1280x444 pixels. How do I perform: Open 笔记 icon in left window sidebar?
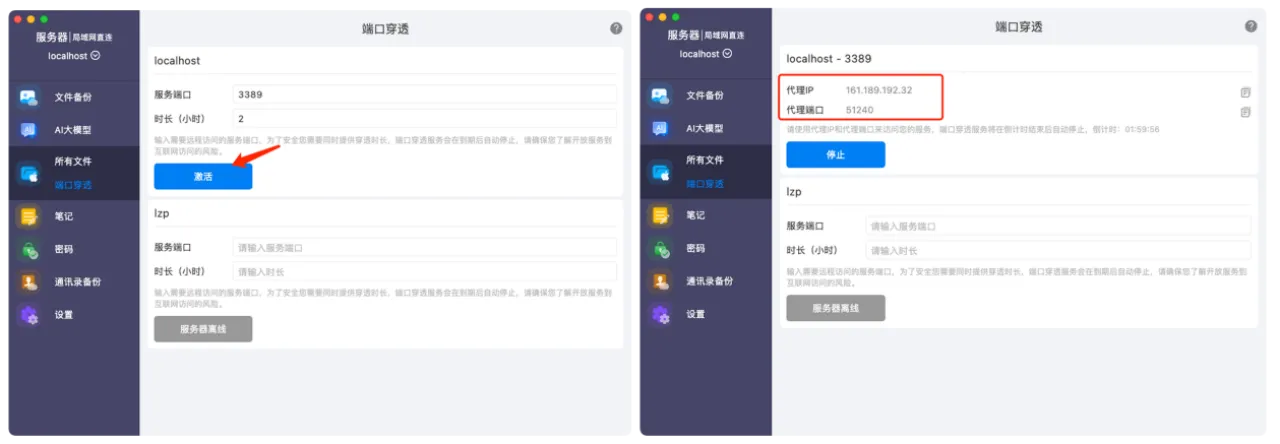pos(28,216)
